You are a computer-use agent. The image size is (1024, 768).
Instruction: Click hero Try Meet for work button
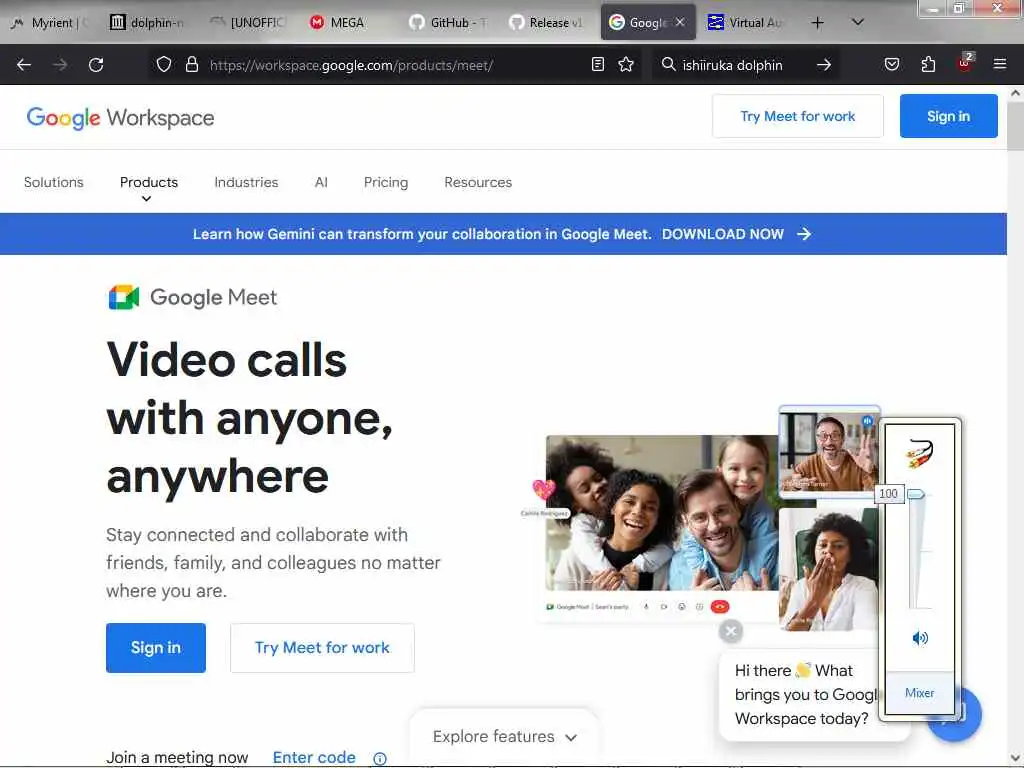(322, 647)
